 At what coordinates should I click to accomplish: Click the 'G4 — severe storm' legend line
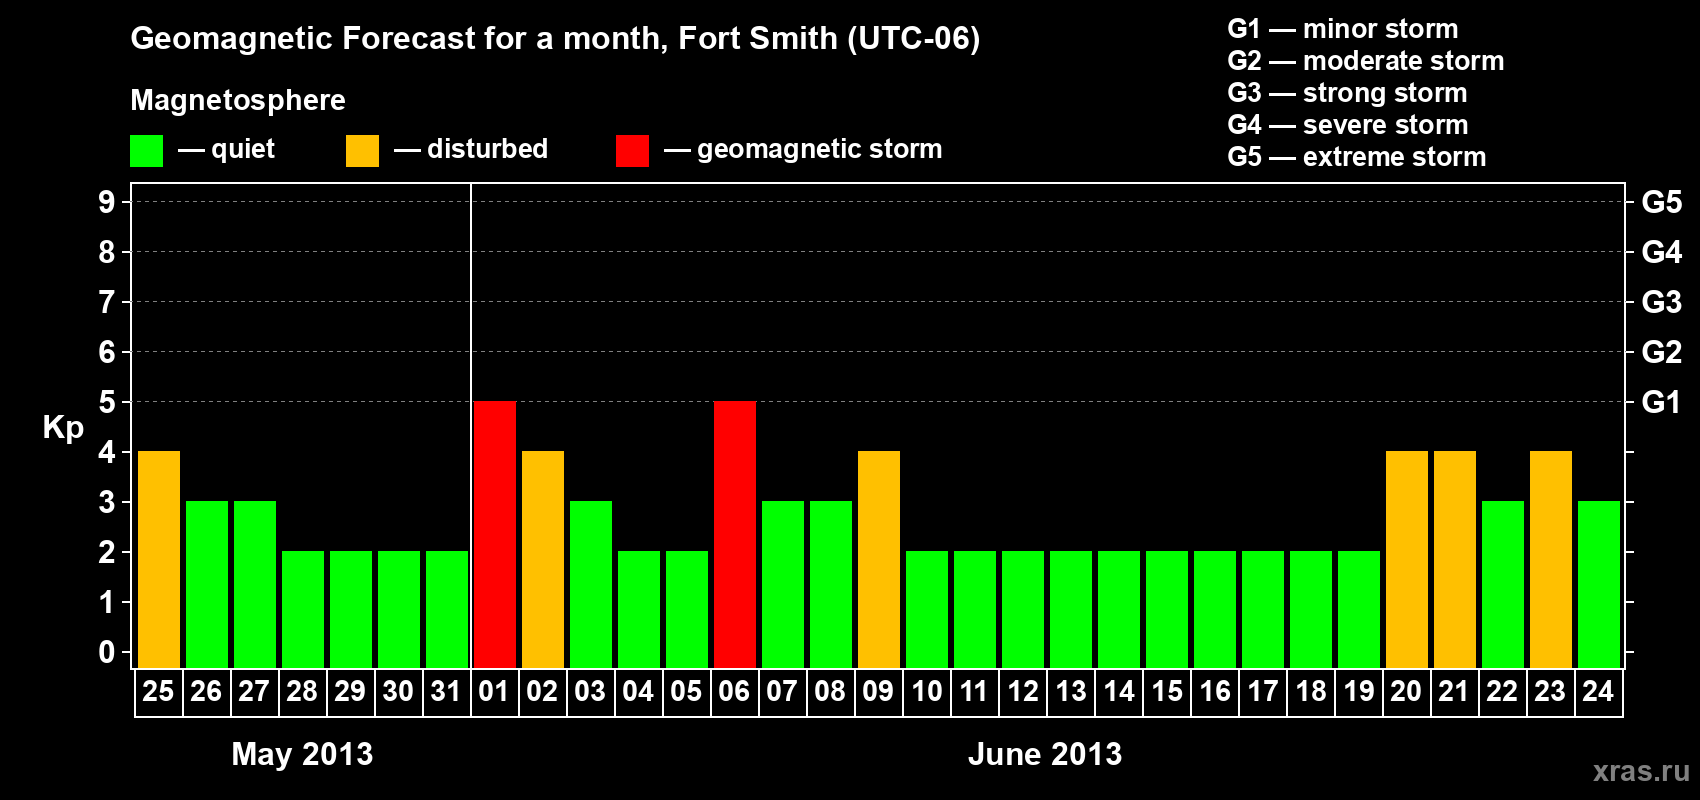coord(1348,125)
